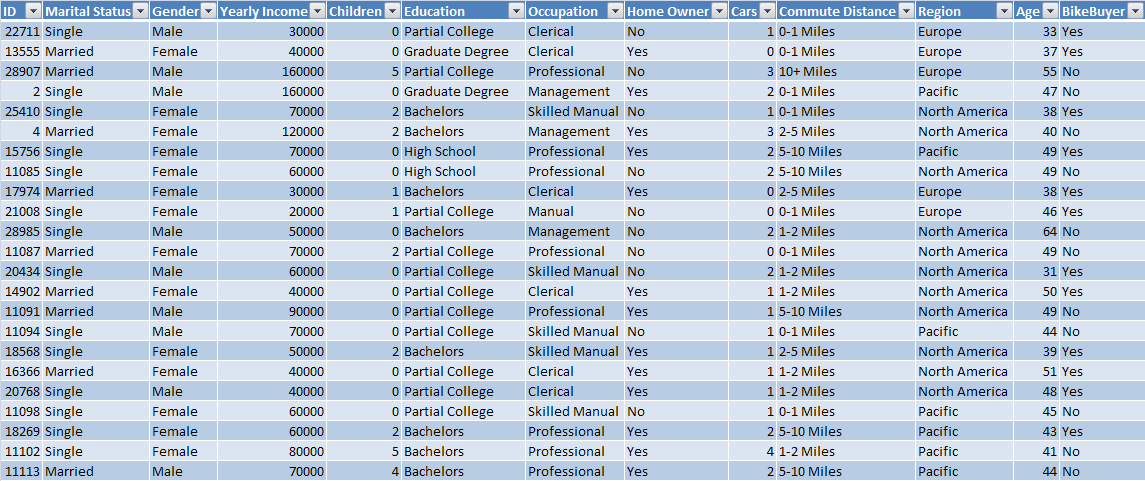
Task: Open the Children column filter dropdown
Action: (391, 11)
